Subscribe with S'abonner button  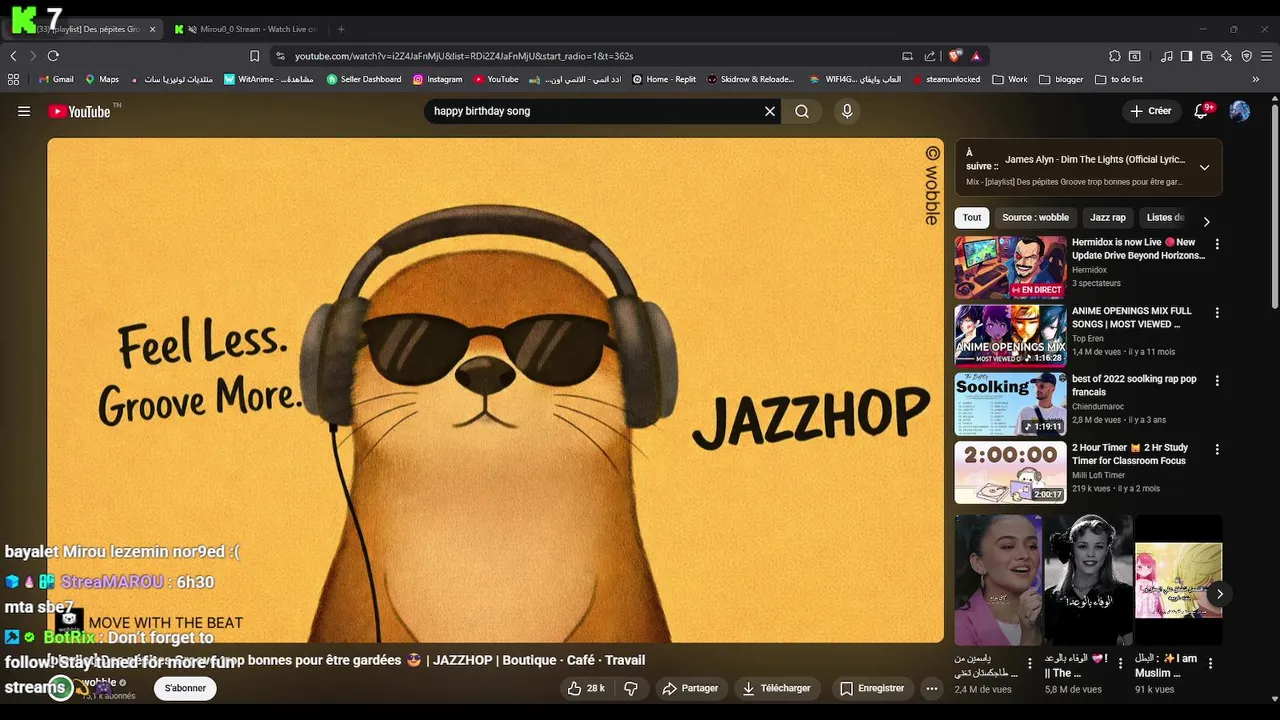click(185, 688)
